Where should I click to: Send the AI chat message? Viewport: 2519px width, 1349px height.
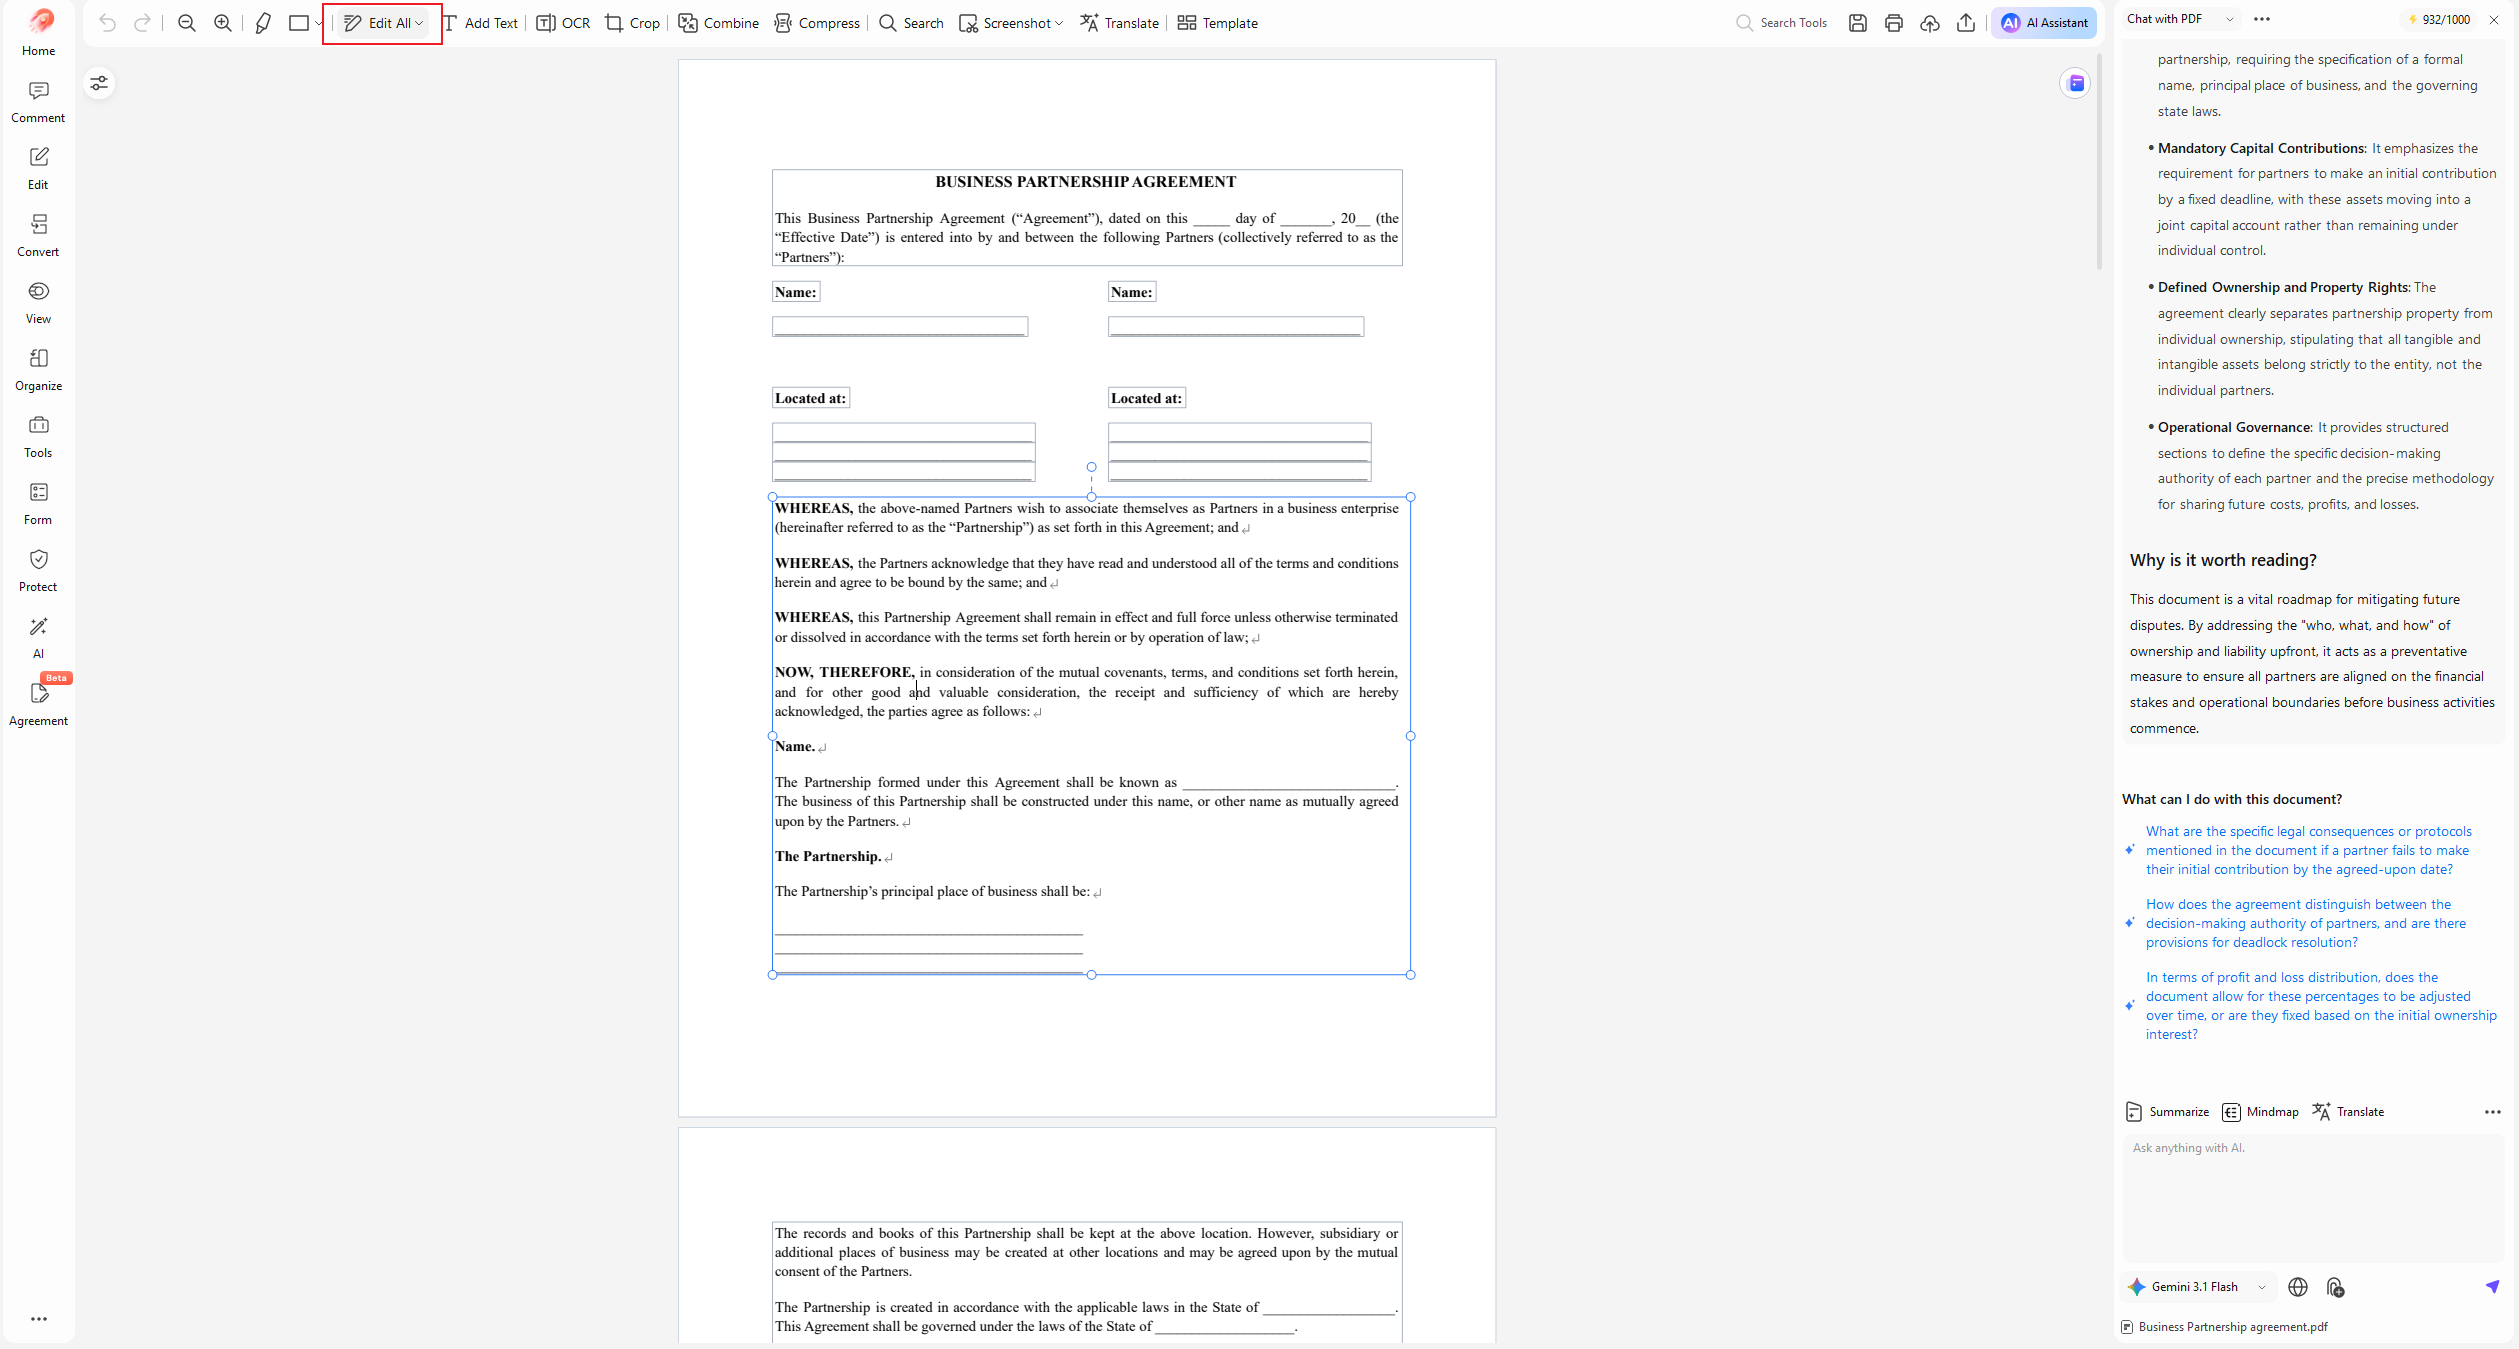click(x=2493, y=1286)
